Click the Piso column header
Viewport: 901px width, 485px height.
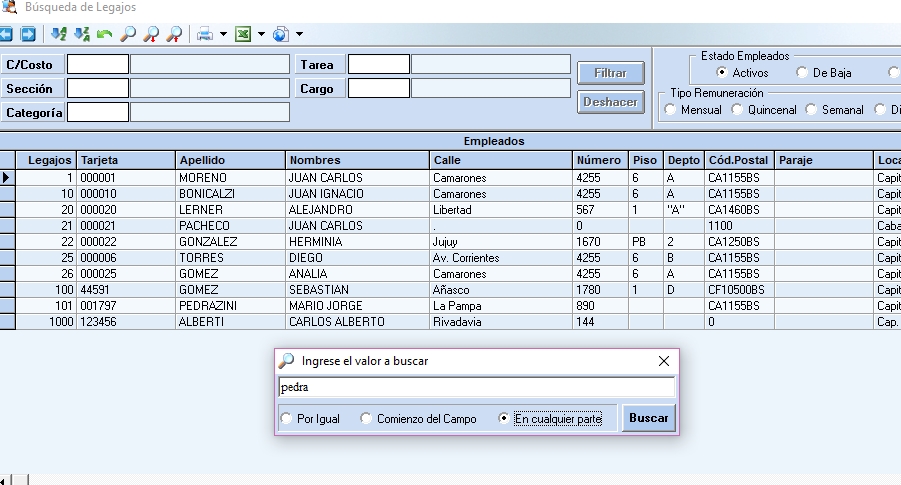646,160
